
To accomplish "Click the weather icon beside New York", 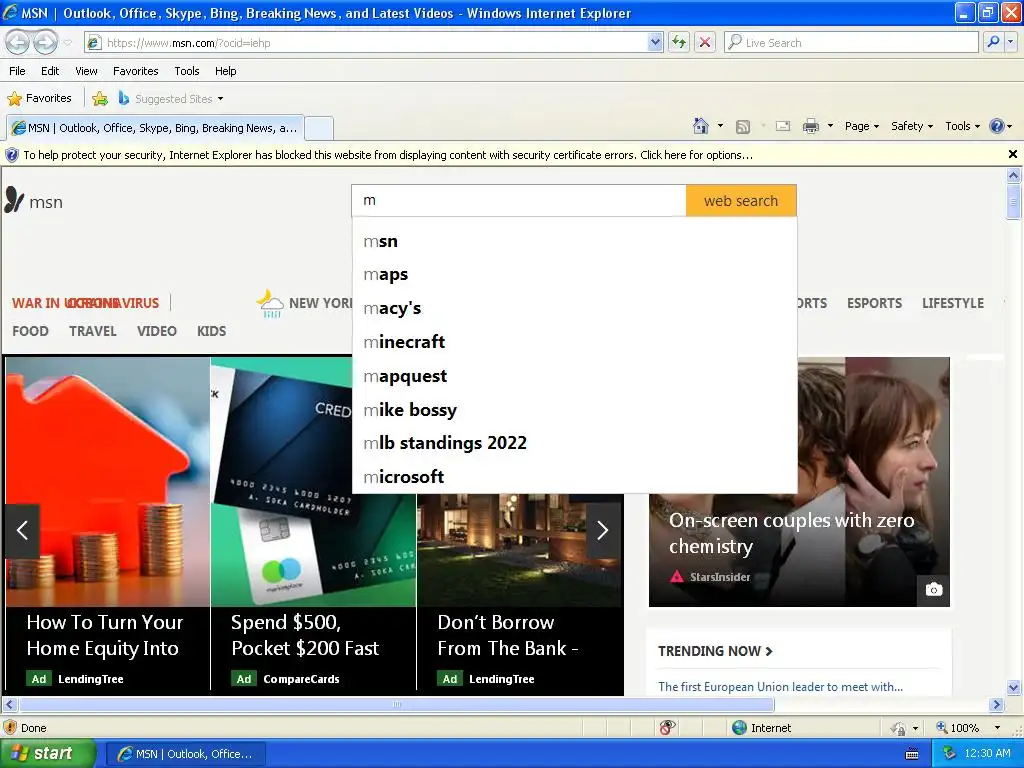I will tap(270, 304).
